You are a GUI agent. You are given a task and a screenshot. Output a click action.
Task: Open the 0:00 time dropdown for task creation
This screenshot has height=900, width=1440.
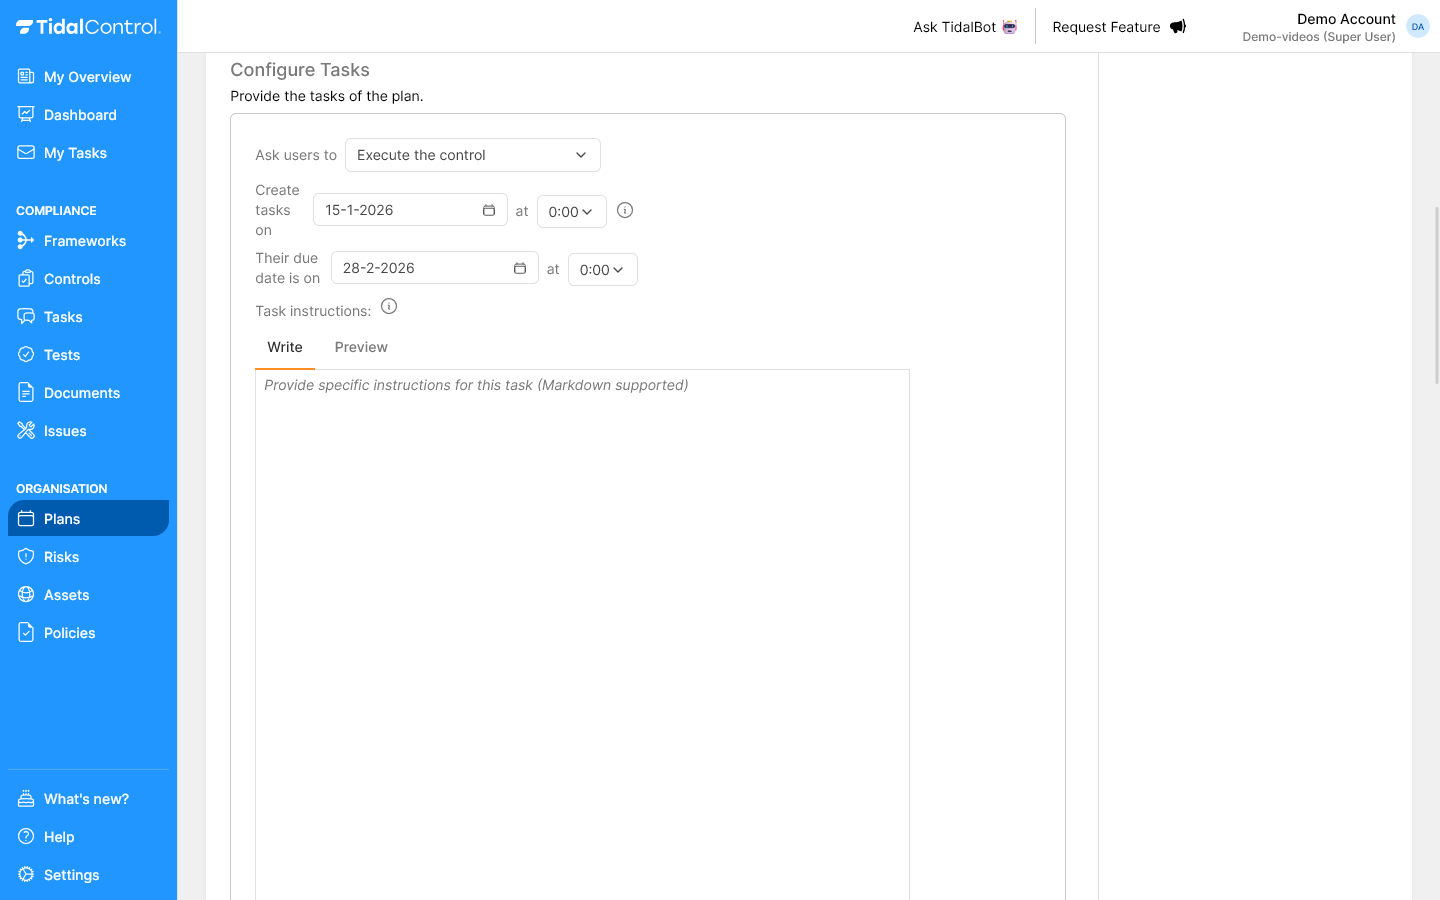[x=571, y=211]
